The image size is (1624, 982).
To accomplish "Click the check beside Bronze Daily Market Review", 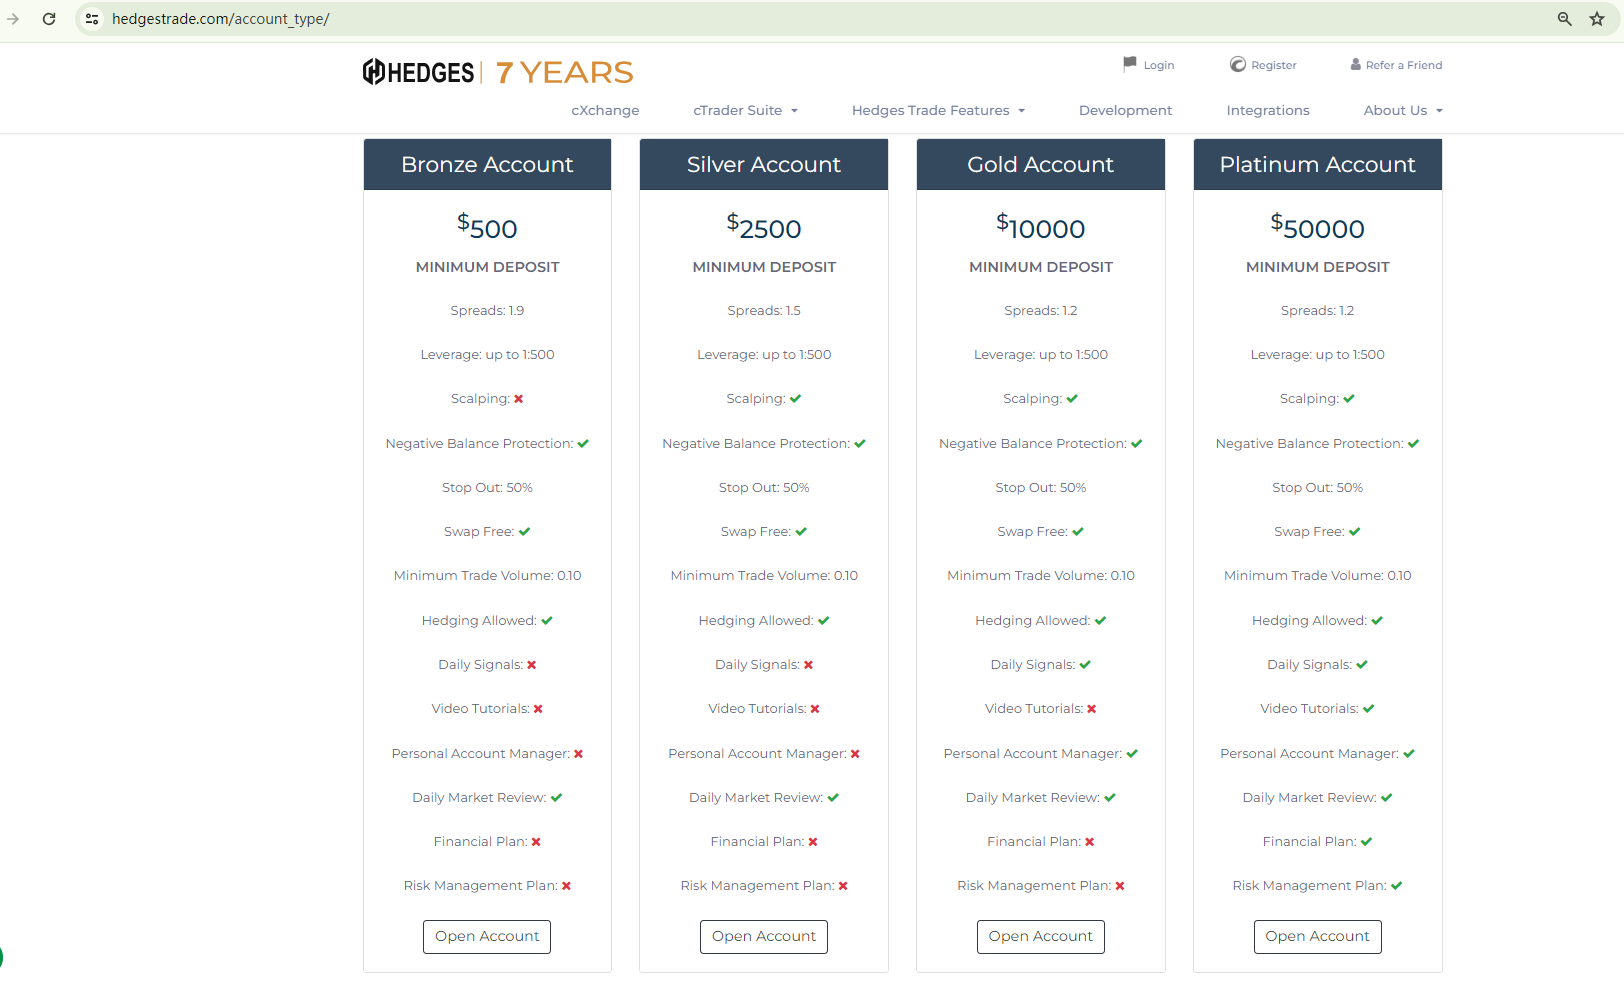I will coord(557,798).
